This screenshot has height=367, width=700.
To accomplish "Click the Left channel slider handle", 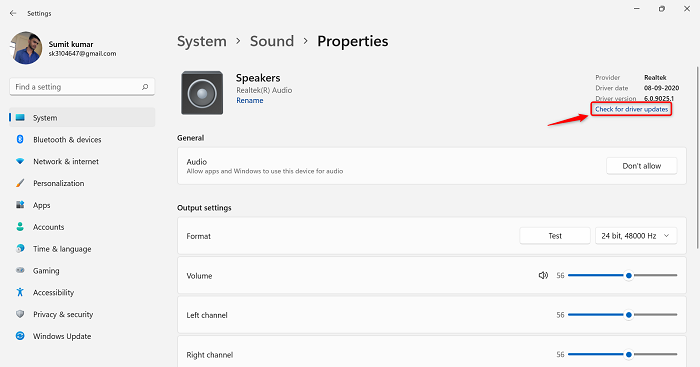I will click(629, 315).
